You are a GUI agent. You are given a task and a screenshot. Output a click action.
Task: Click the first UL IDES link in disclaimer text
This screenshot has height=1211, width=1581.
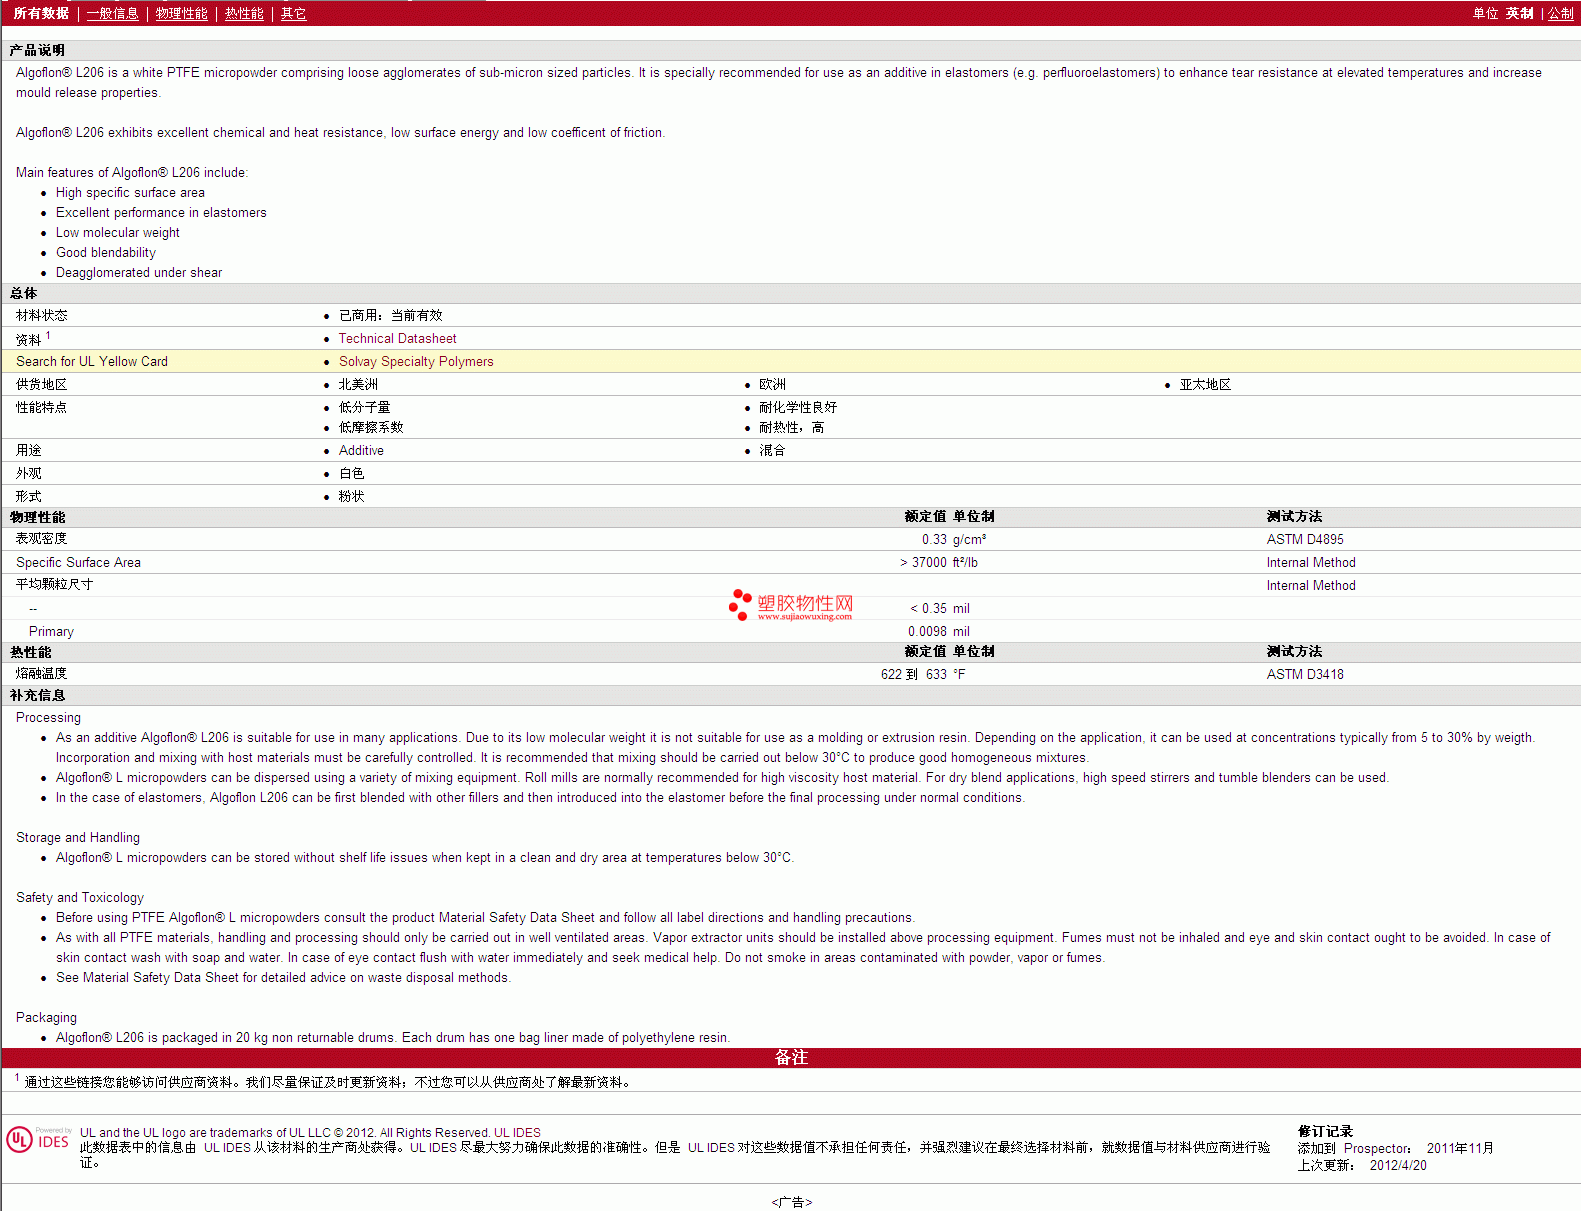point(517,1133)
